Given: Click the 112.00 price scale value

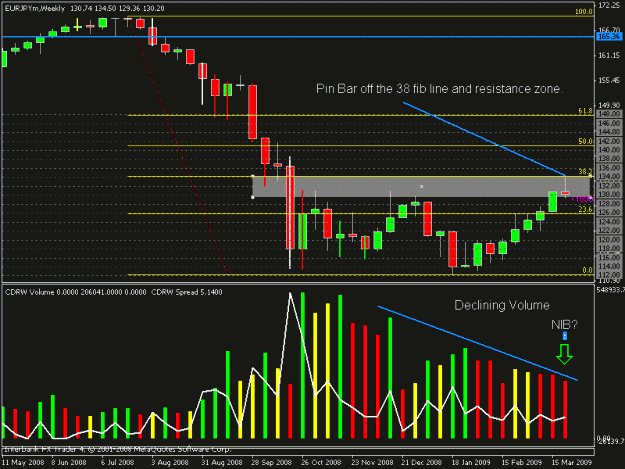Looking at the screenshot, I should pos(609,275).
